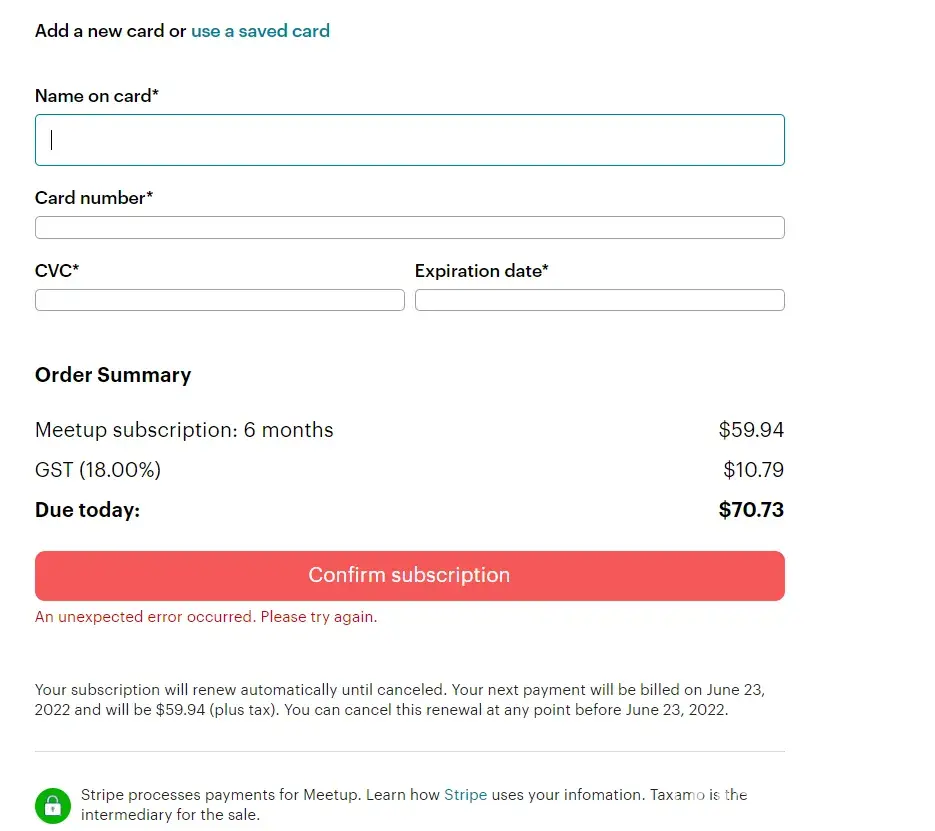Select the Meetup subscription: 6 months line
This screenshot has width=935, height=831.
(184, 430)
